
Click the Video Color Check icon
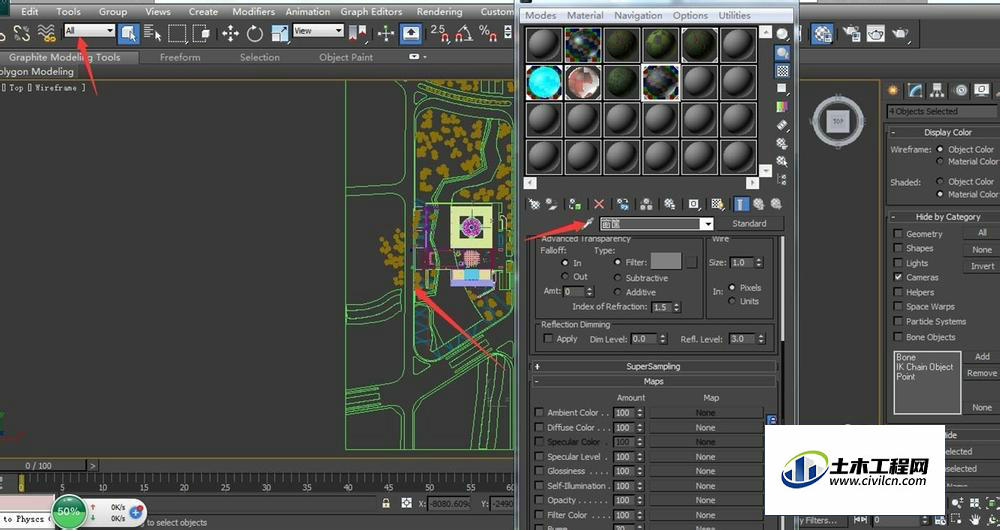(x=782, y=107)
